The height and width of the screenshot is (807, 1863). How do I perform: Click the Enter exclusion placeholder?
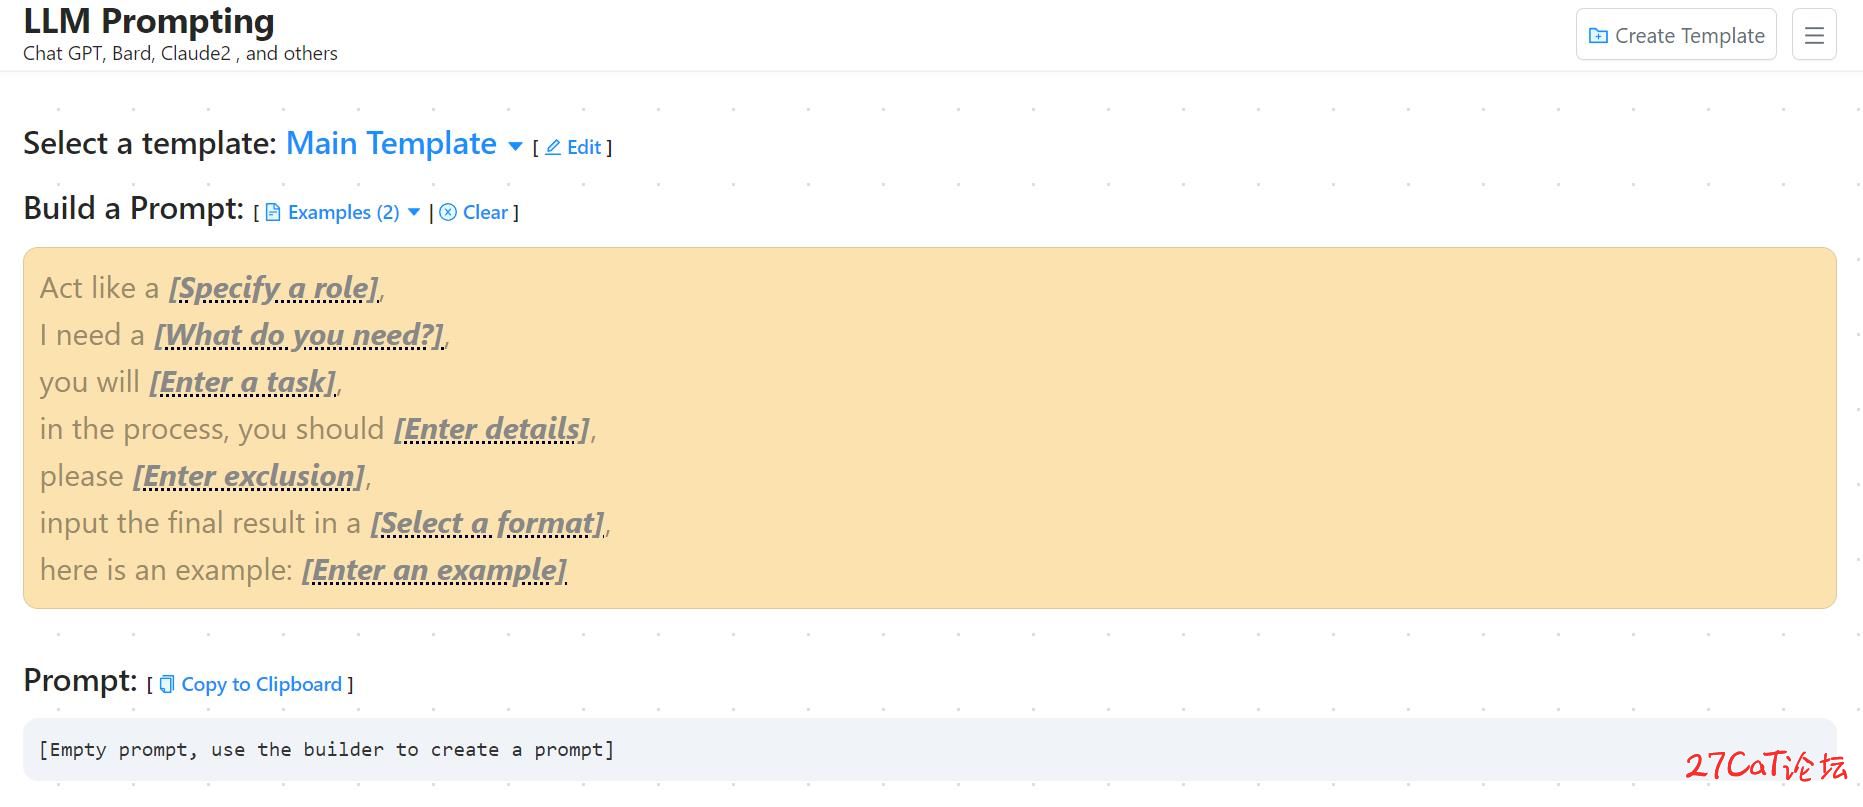coord(249,476)
